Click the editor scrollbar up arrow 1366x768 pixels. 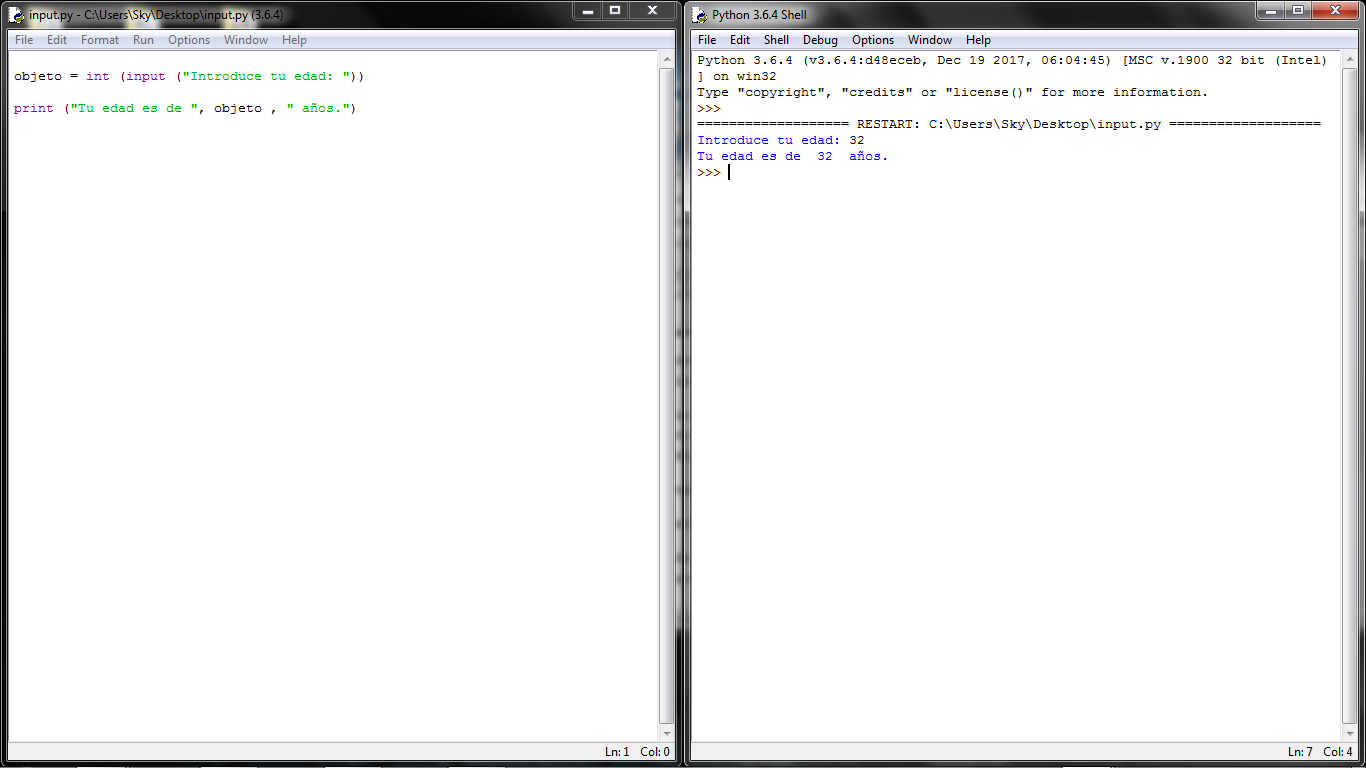[x=667, y=60]
